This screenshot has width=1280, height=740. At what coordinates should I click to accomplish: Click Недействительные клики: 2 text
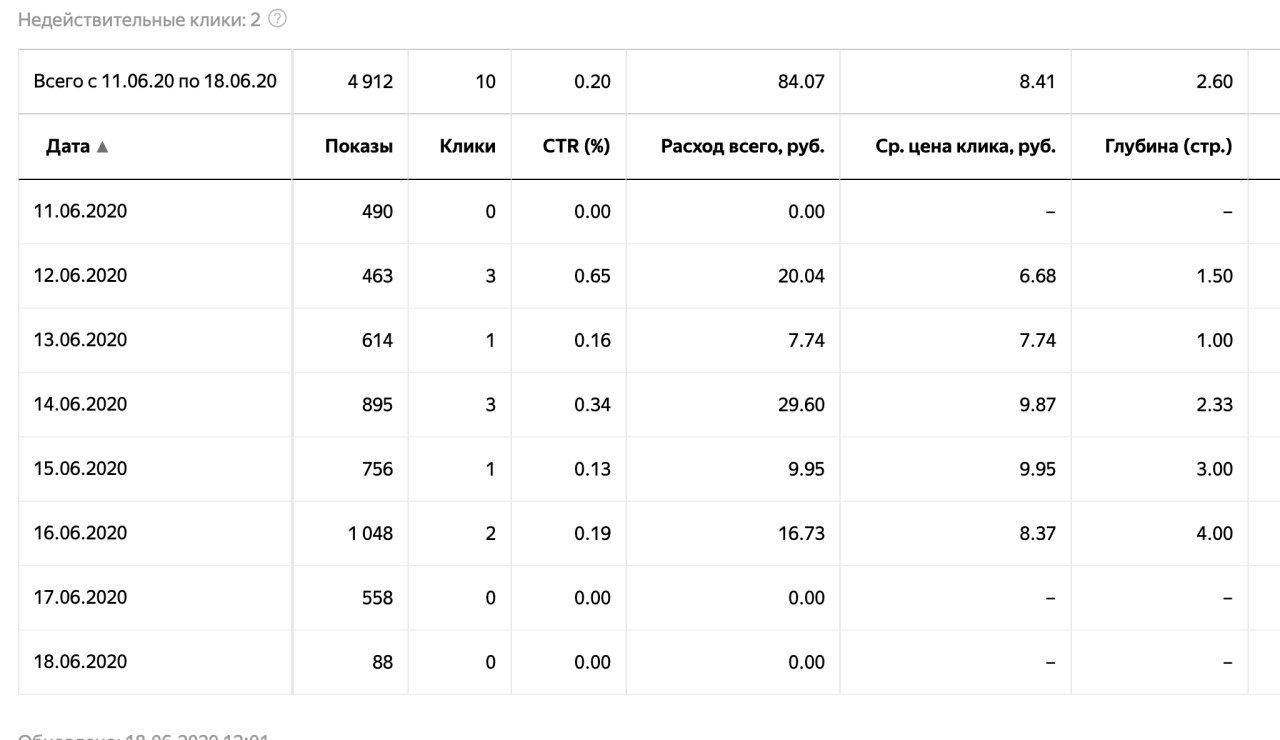click(140, 19)
